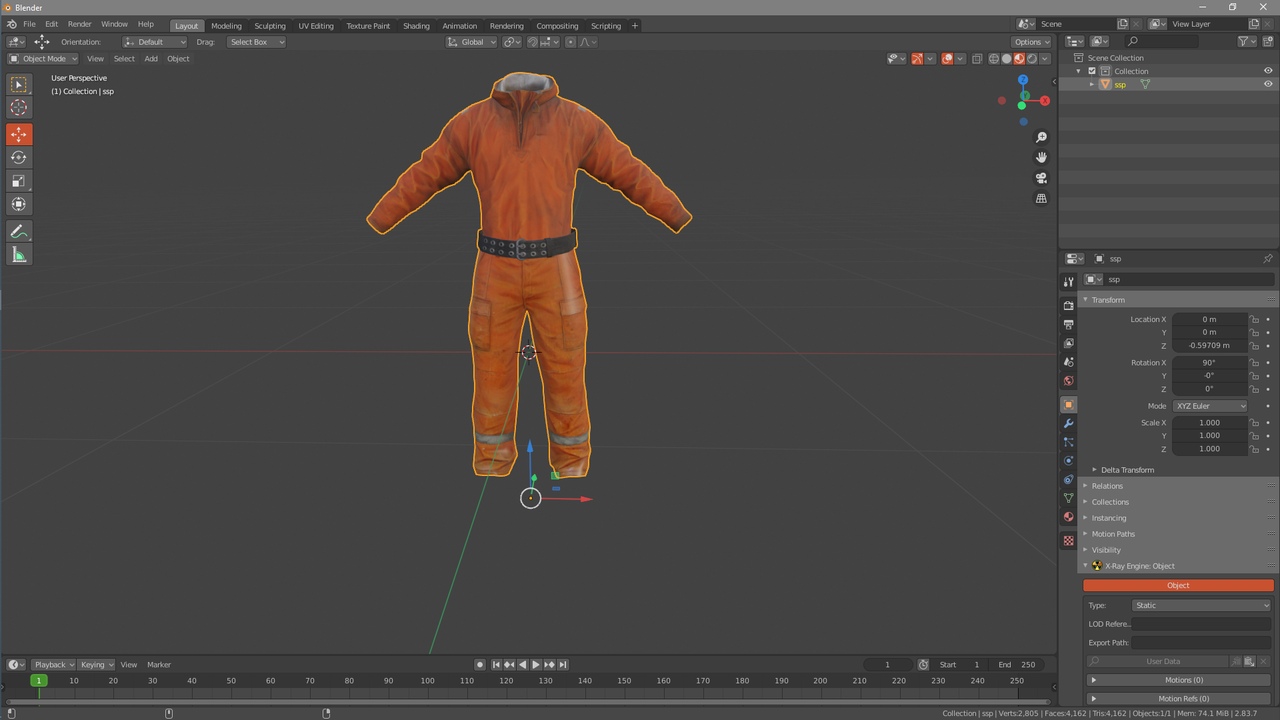This screenshot has height=720, width=1280.
Task: Select the Cursor tool in the toolbar
Action: pyautogui.click(x=18, y=108)
